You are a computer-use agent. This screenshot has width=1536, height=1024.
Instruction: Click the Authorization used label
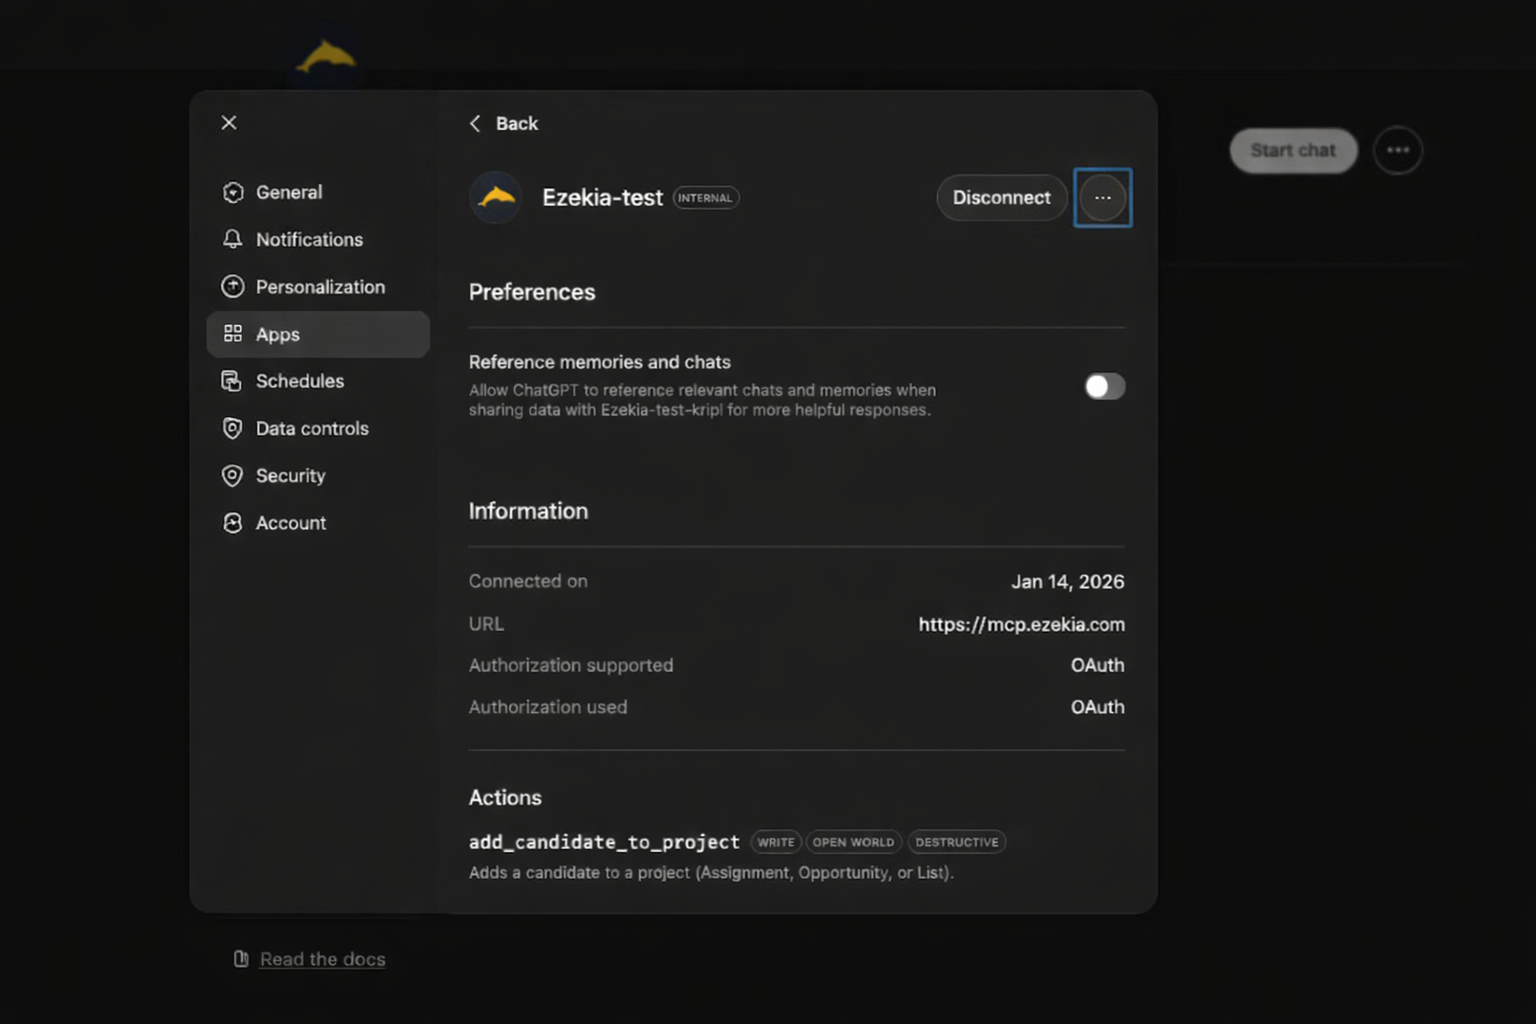tap(548, 707)
